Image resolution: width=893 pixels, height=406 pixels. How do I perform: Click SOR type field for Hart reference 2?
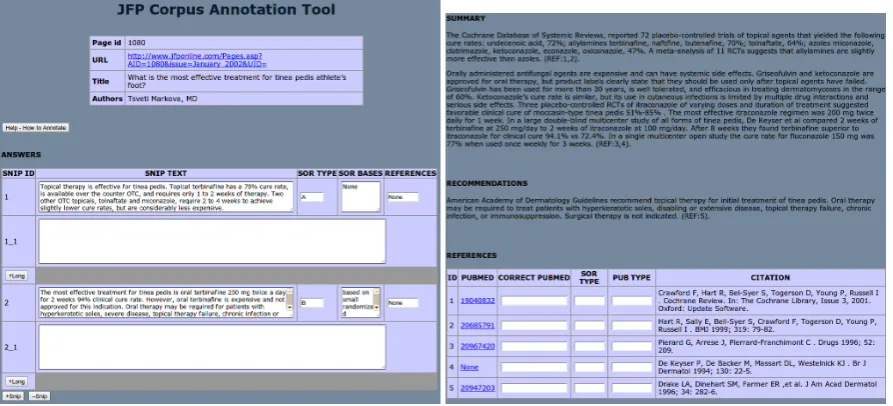point(589,326)
